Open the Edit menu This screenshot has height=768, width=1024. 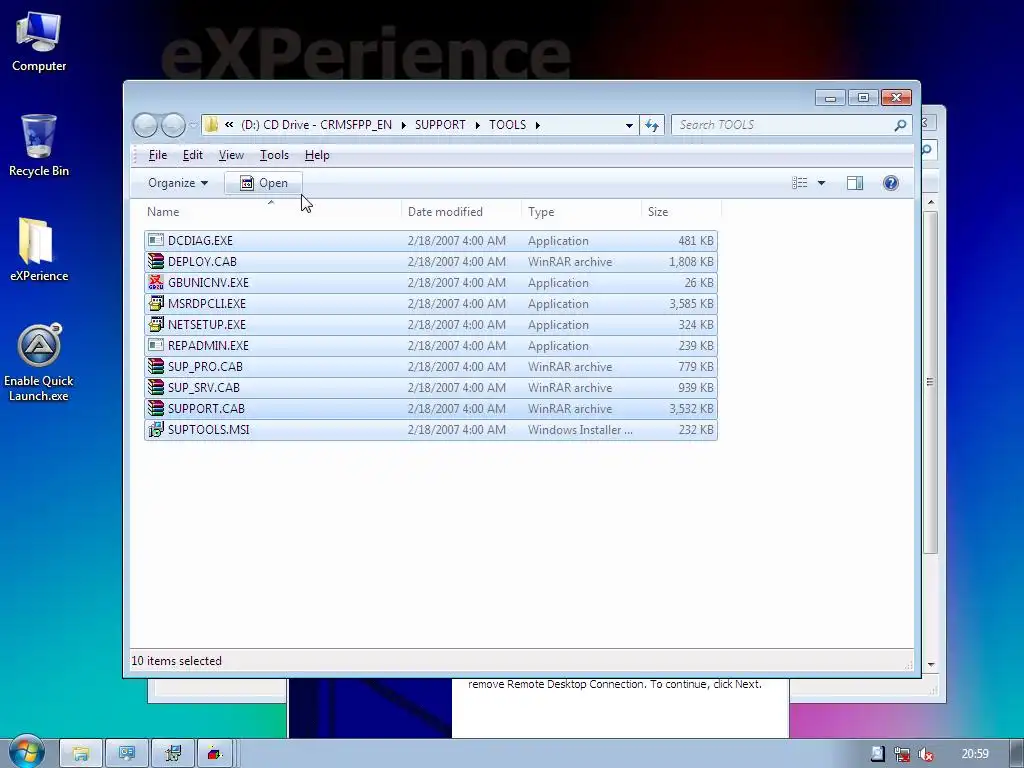point(192,155)
